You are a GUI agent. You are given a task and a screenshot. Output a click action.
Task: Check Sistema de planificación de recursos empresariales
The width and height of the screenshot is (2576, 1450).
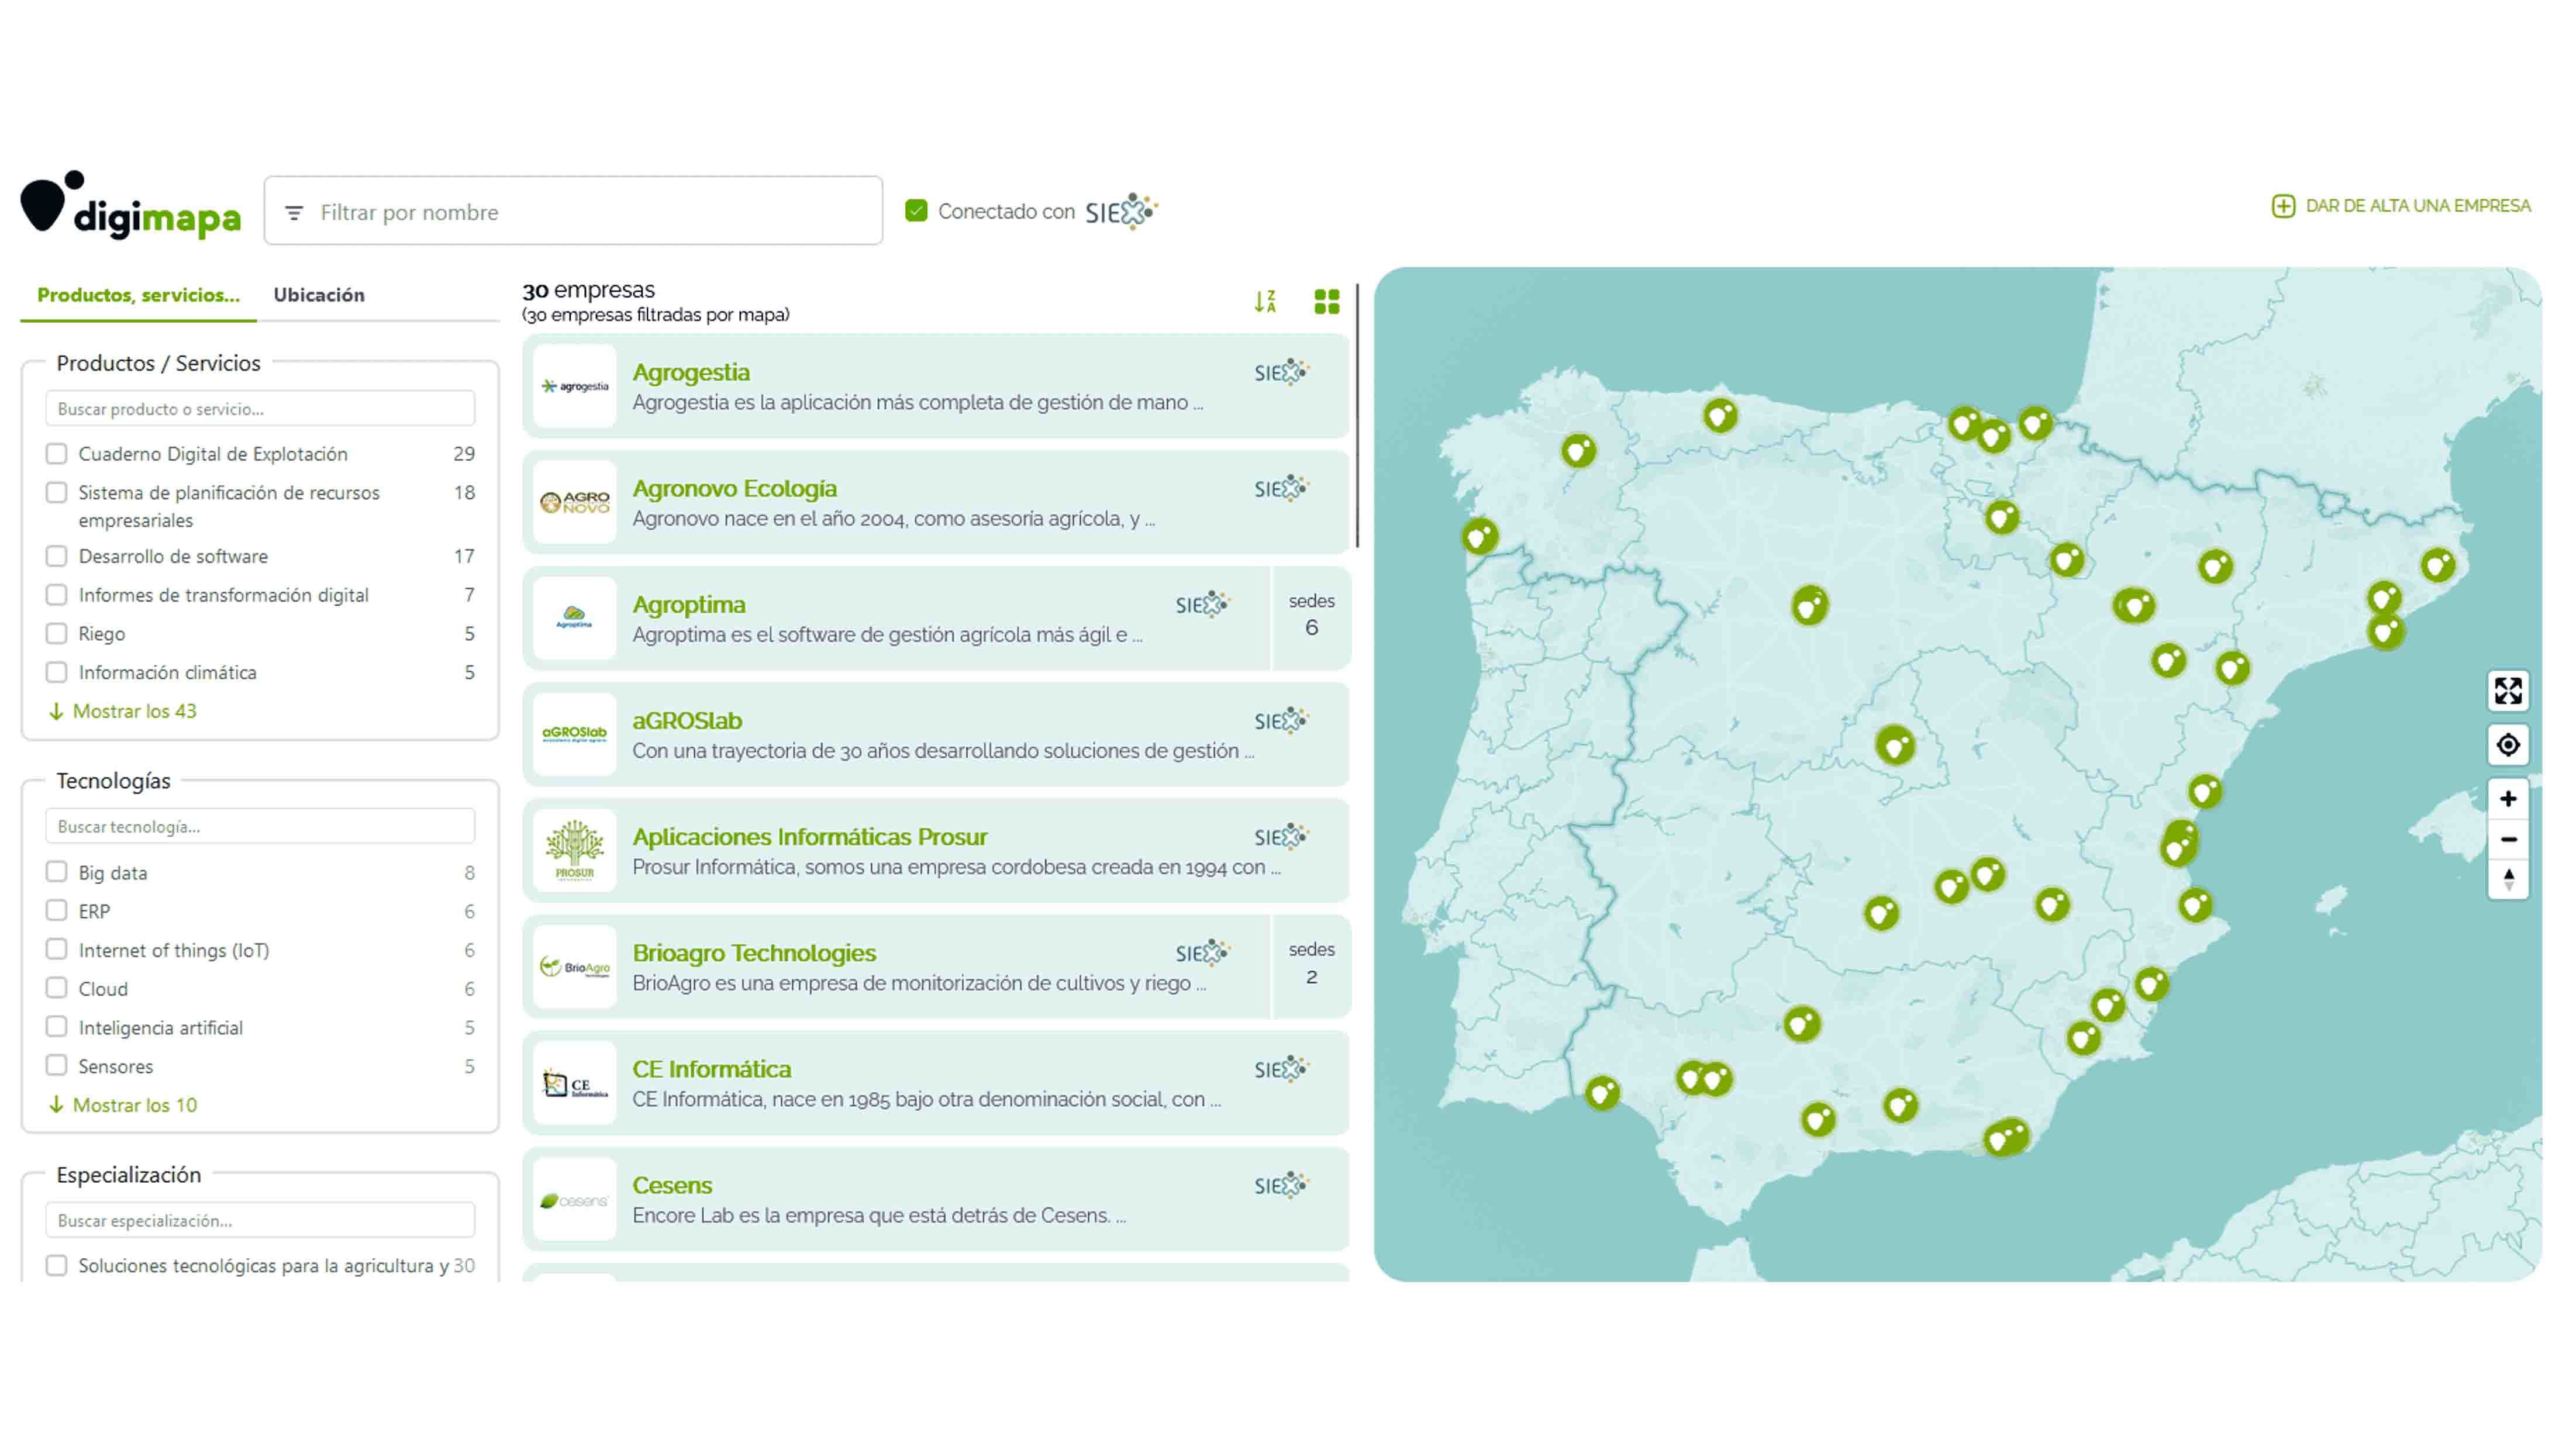(x=57, y=493)
